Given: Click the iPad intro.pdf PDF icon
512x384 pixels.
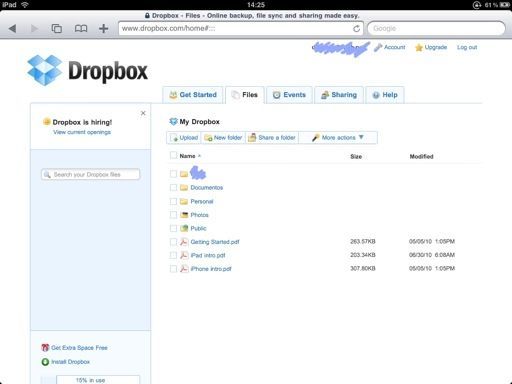Looking at the screenshot, I should click(x=184, y=255).
